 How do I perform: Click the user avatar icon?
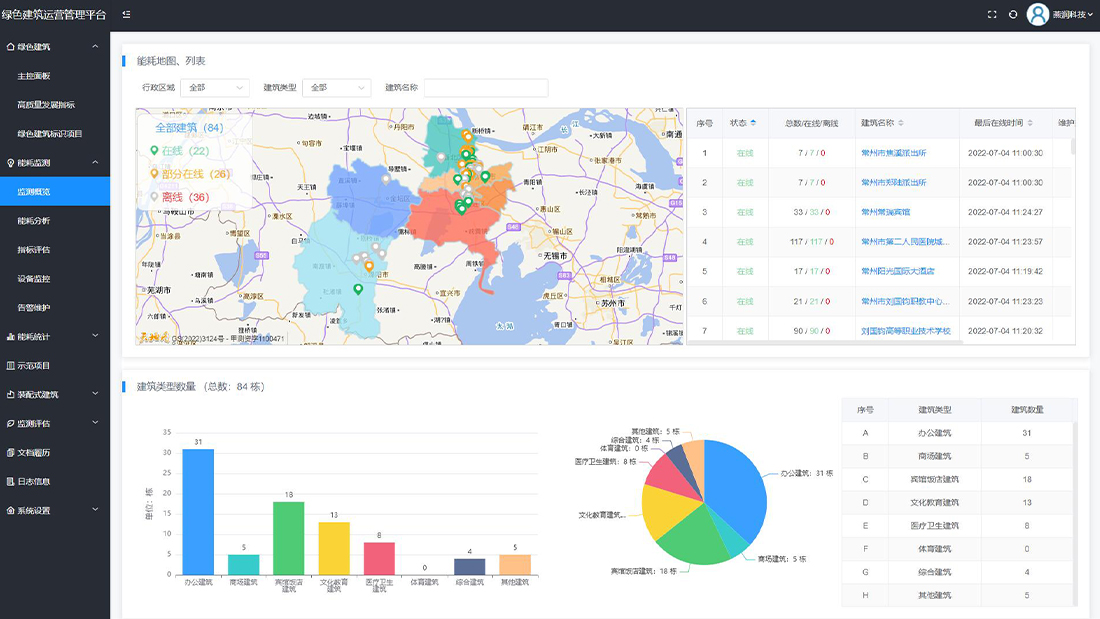click(x=1038, y=15)
